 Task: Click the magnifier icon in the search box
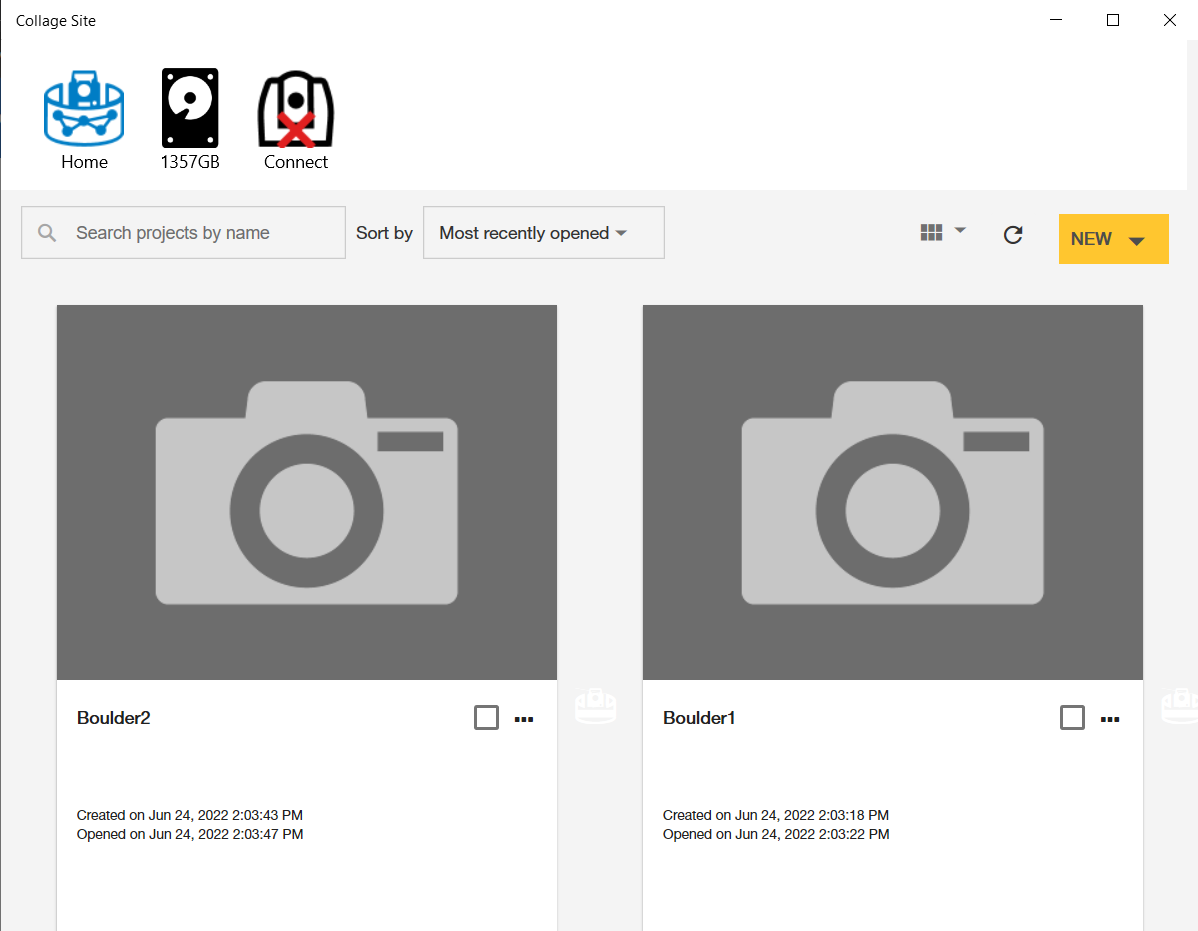click(47, 233)
